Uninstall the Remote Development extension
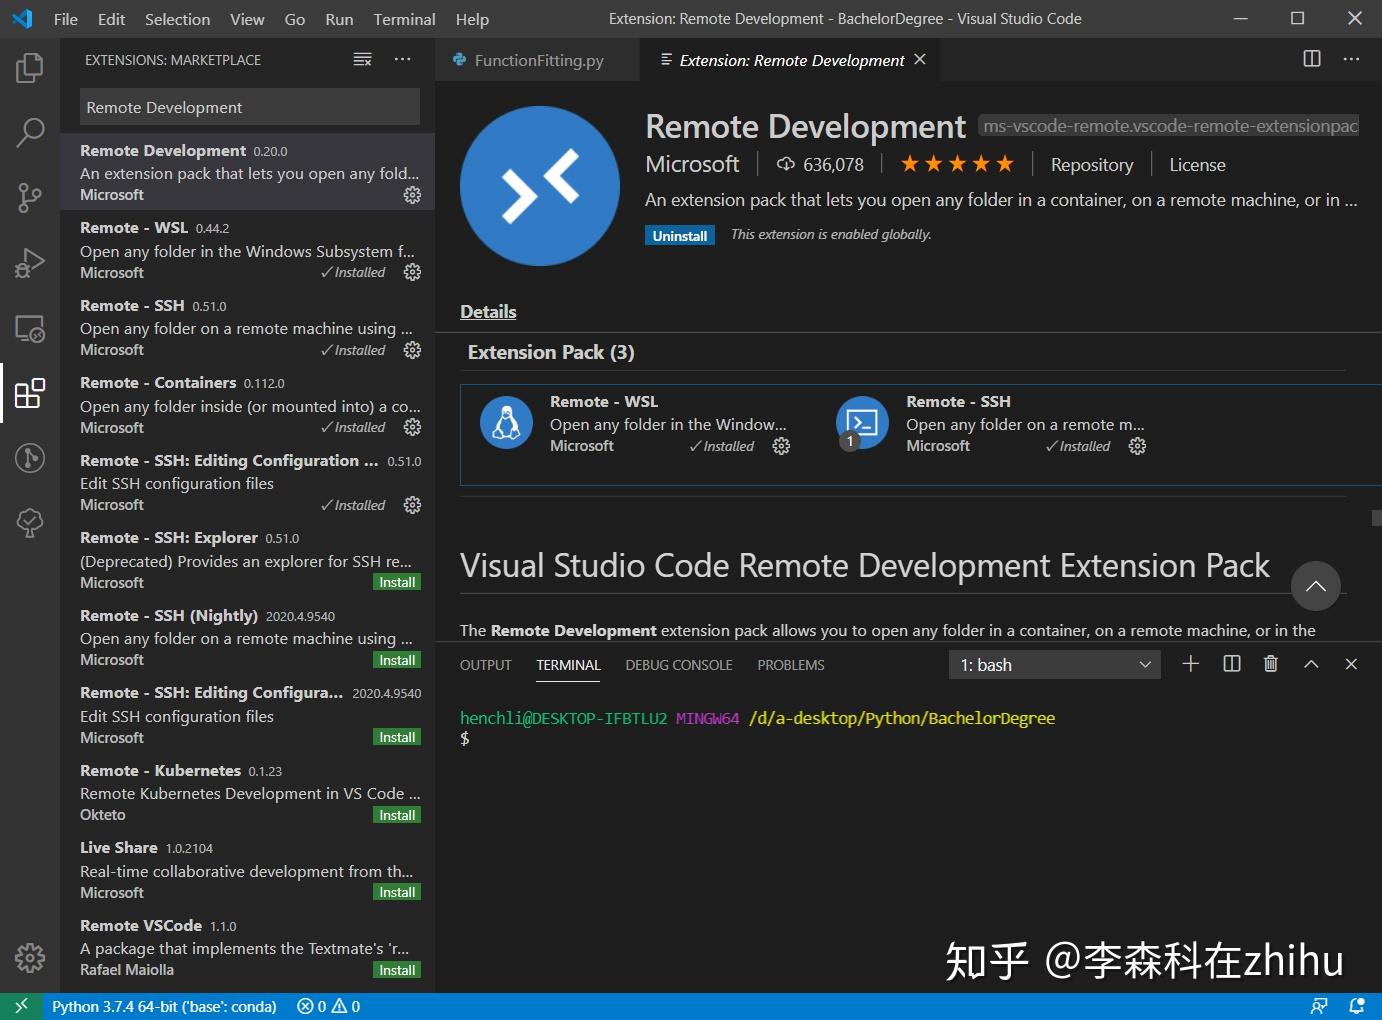 (679, 235)
